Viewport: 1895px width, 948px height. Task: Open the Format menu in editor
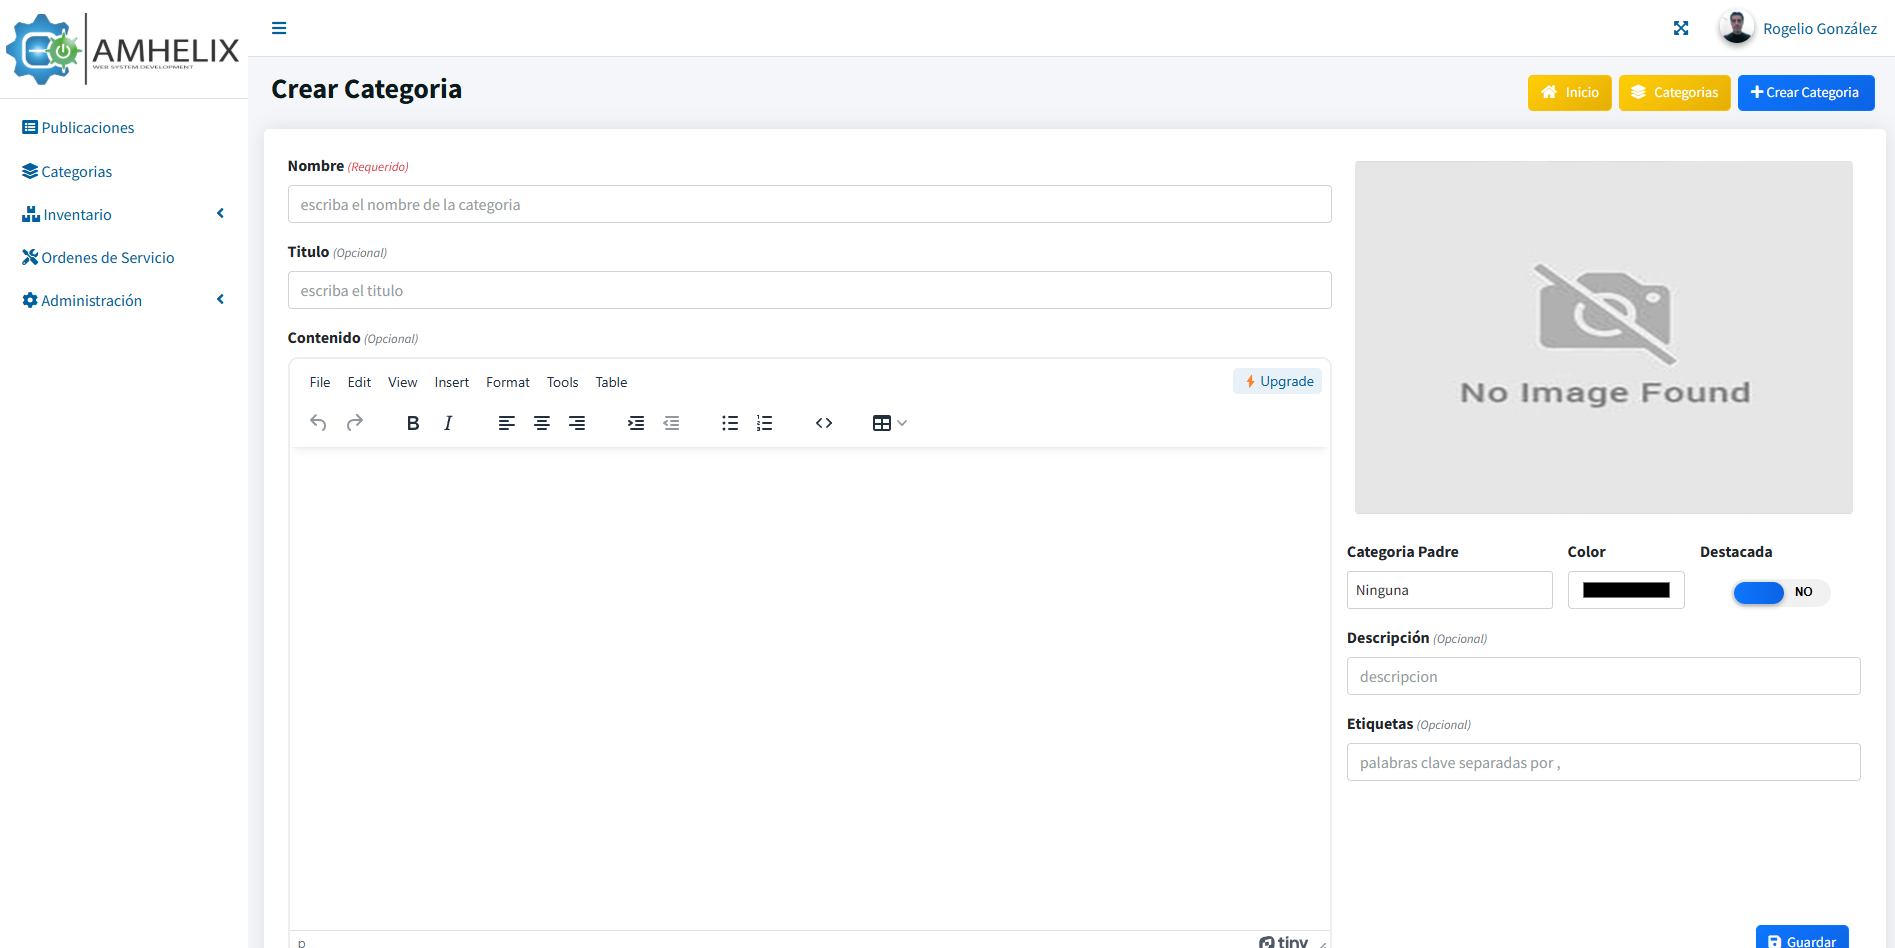(507, 382)
